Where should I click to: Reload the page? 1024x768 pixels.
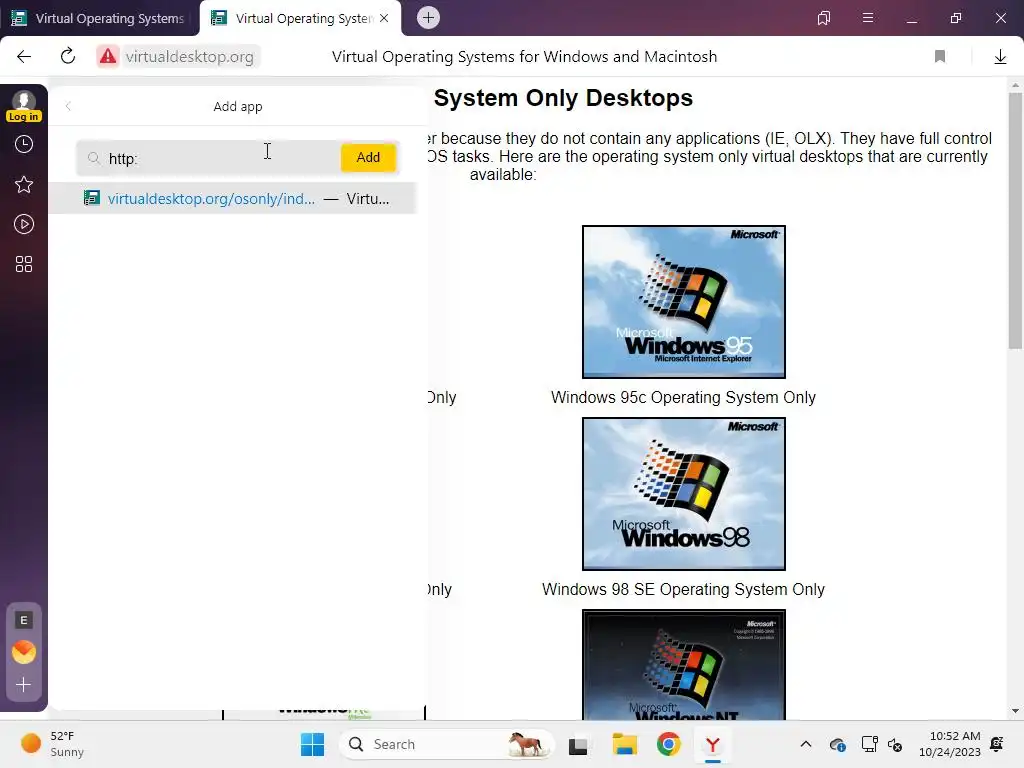68,56
